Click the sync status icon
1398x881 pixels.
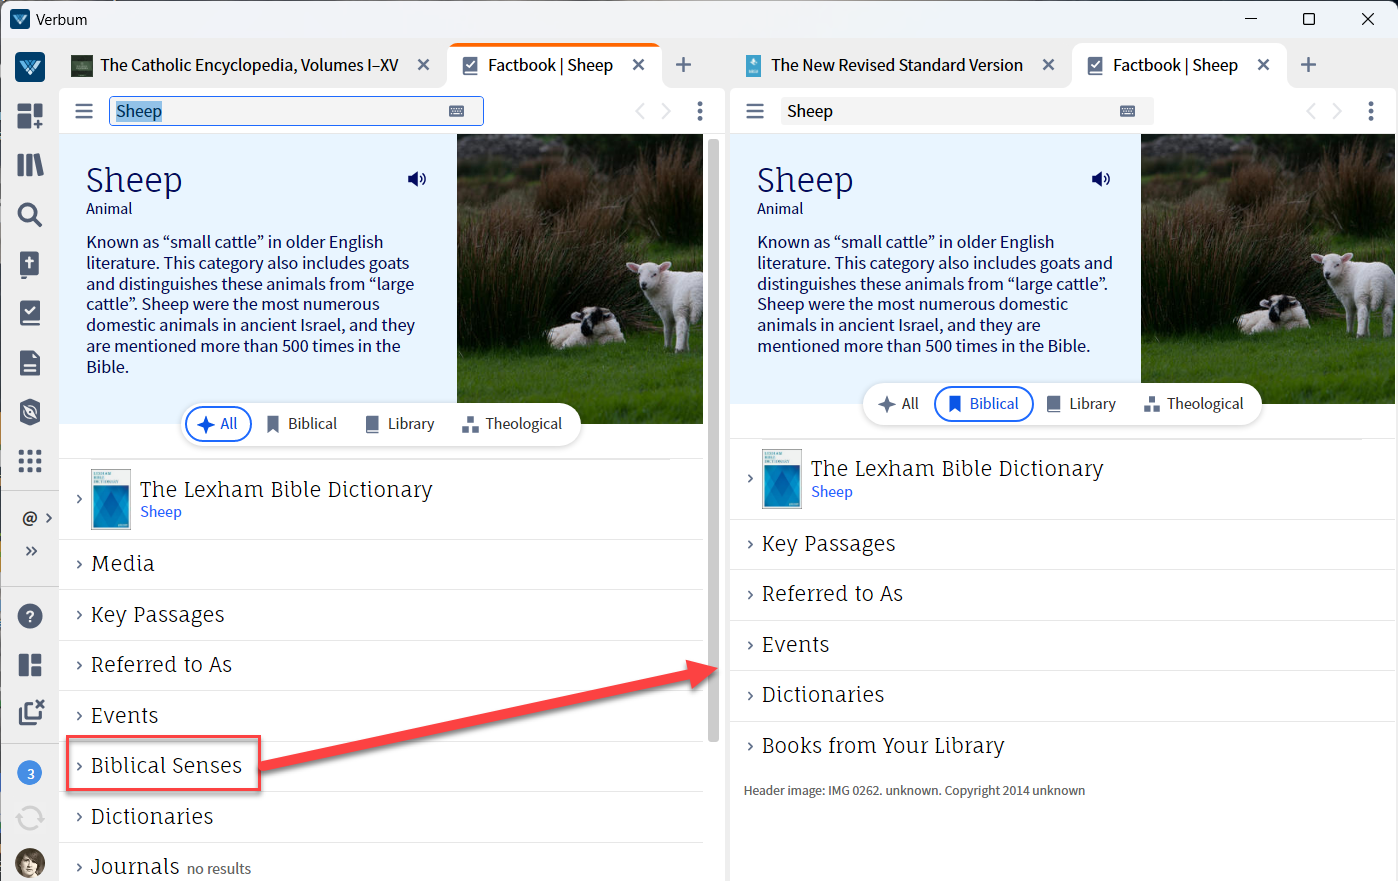30,818
